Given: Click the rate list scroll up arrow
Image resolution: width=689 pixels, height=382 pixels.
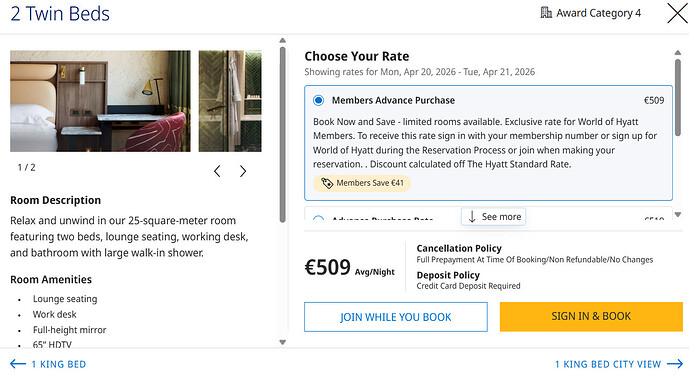Looking at the screenshot, I should click(x=678, y=53).
